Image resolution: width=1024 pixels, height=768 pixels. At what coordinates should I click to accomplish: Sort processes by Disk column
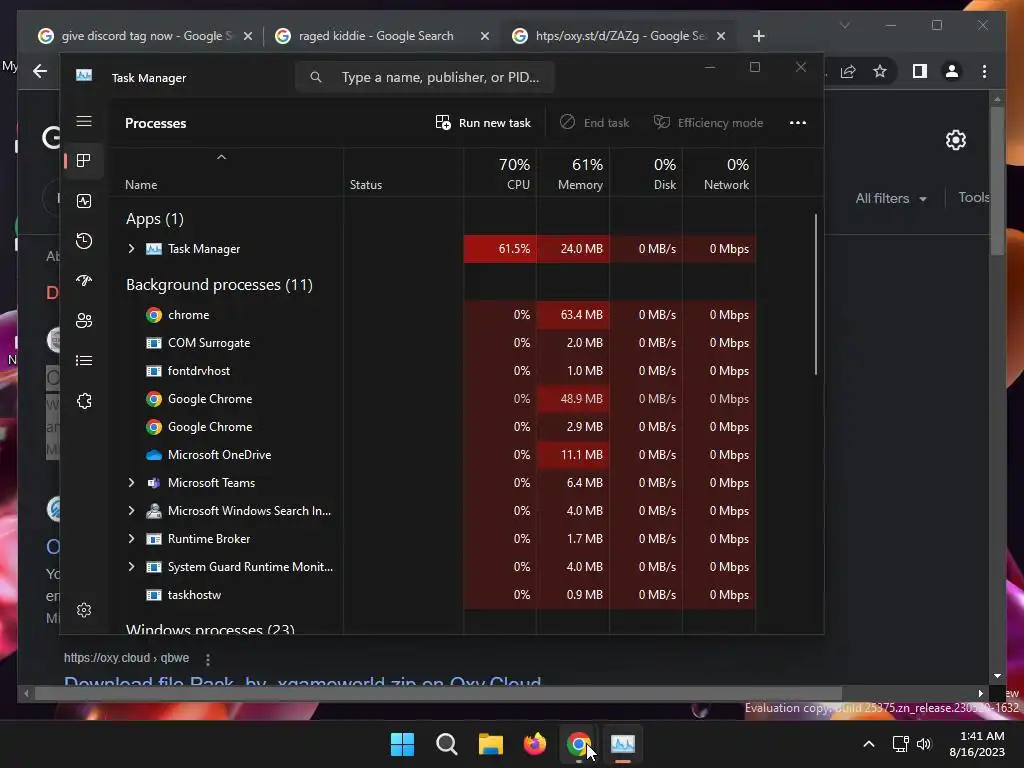pyautogui.click(x=646, y=173)
